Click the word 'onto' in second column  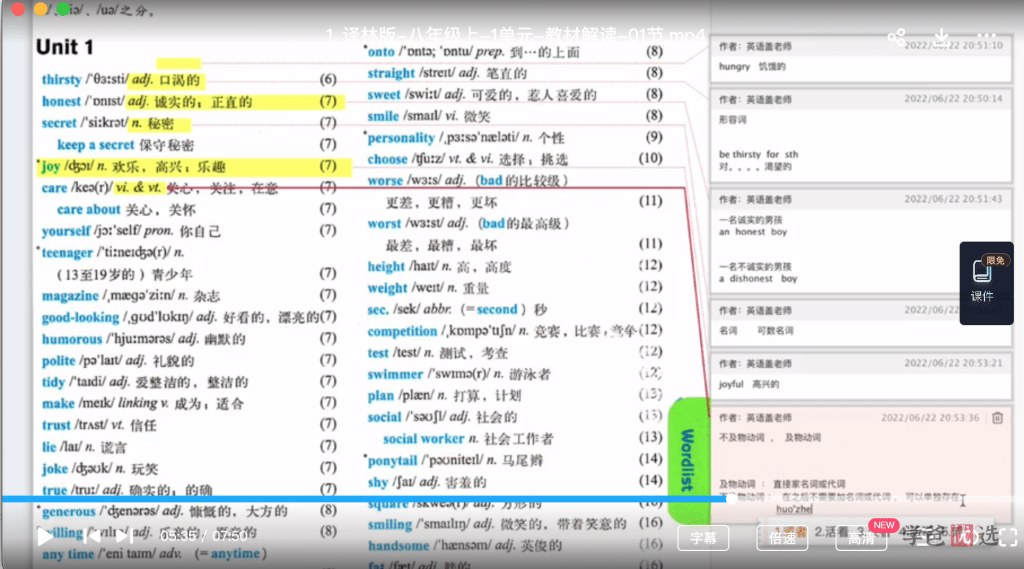[381, 52]
